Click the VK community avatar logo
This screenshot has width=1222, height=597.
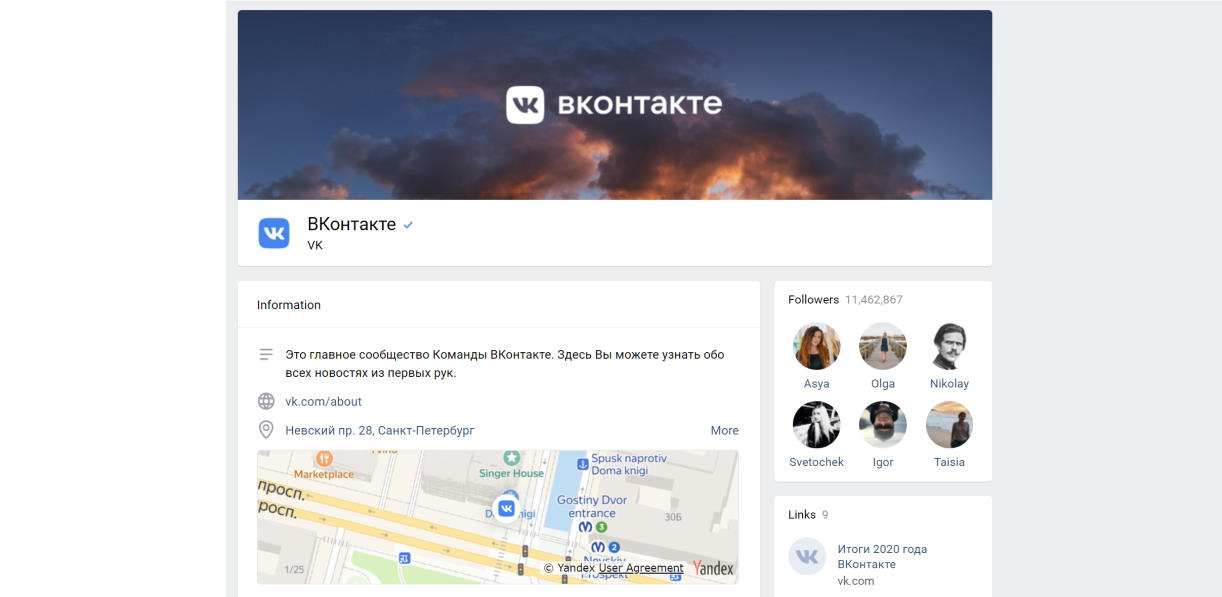tap(274, 233)
